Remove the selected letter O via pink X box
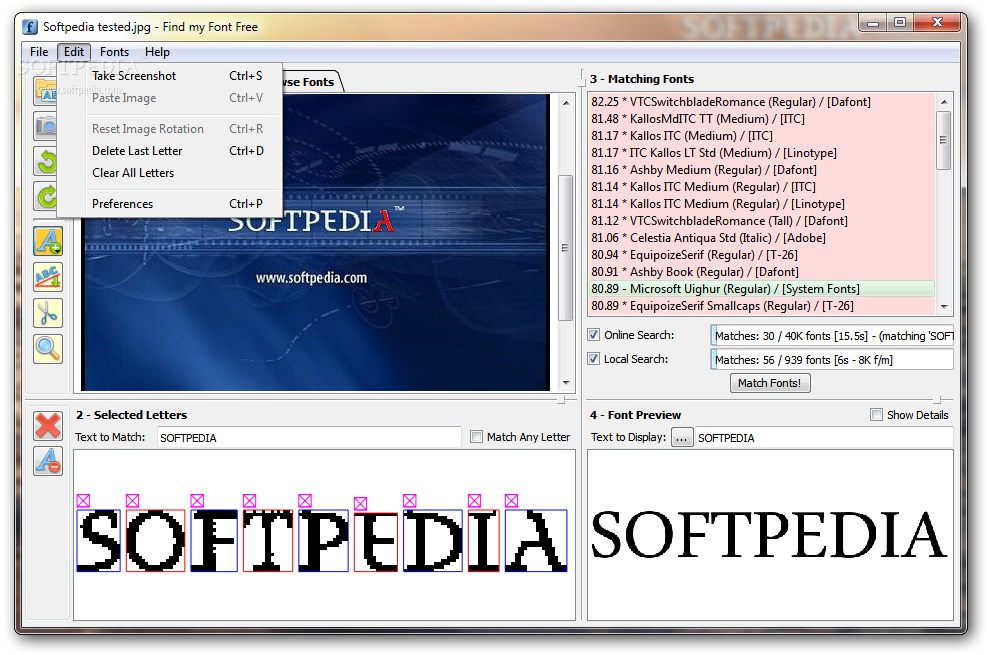Viewport: 988px width, 655px height. coord(132,501)
